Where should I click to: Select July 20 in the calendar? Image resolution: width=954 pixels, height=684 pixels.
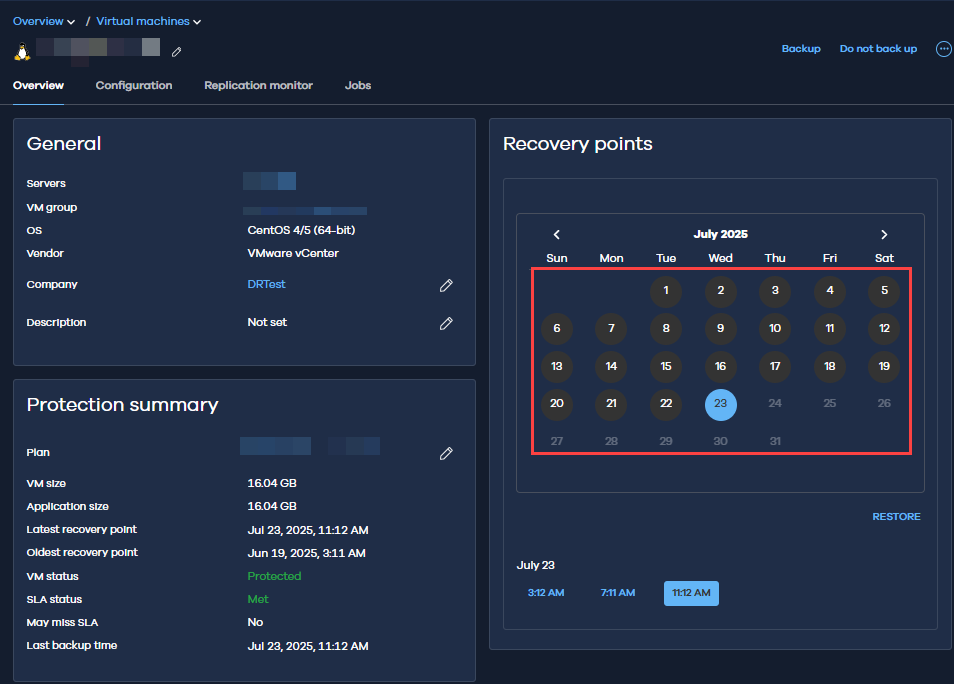pos(557,404)
